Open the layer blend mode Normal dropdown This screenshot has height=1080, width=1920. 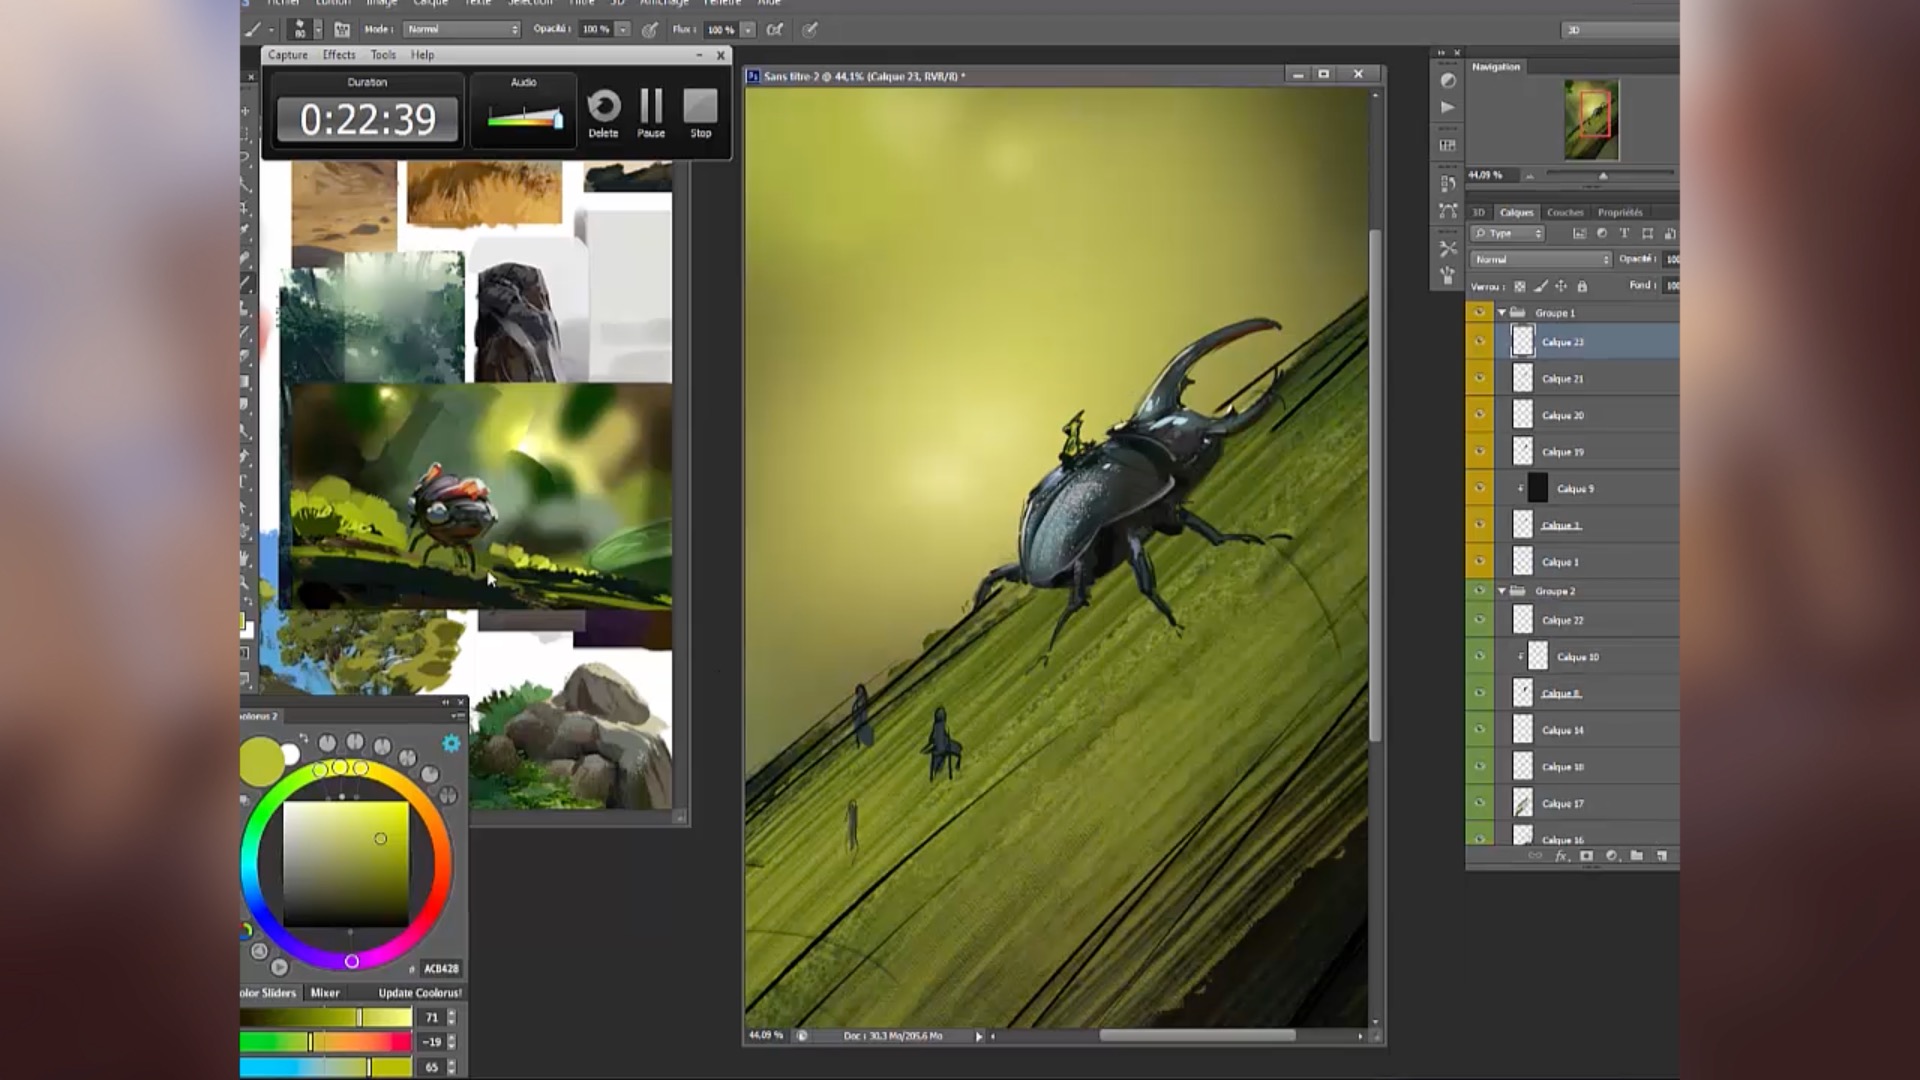[1541, 259]
